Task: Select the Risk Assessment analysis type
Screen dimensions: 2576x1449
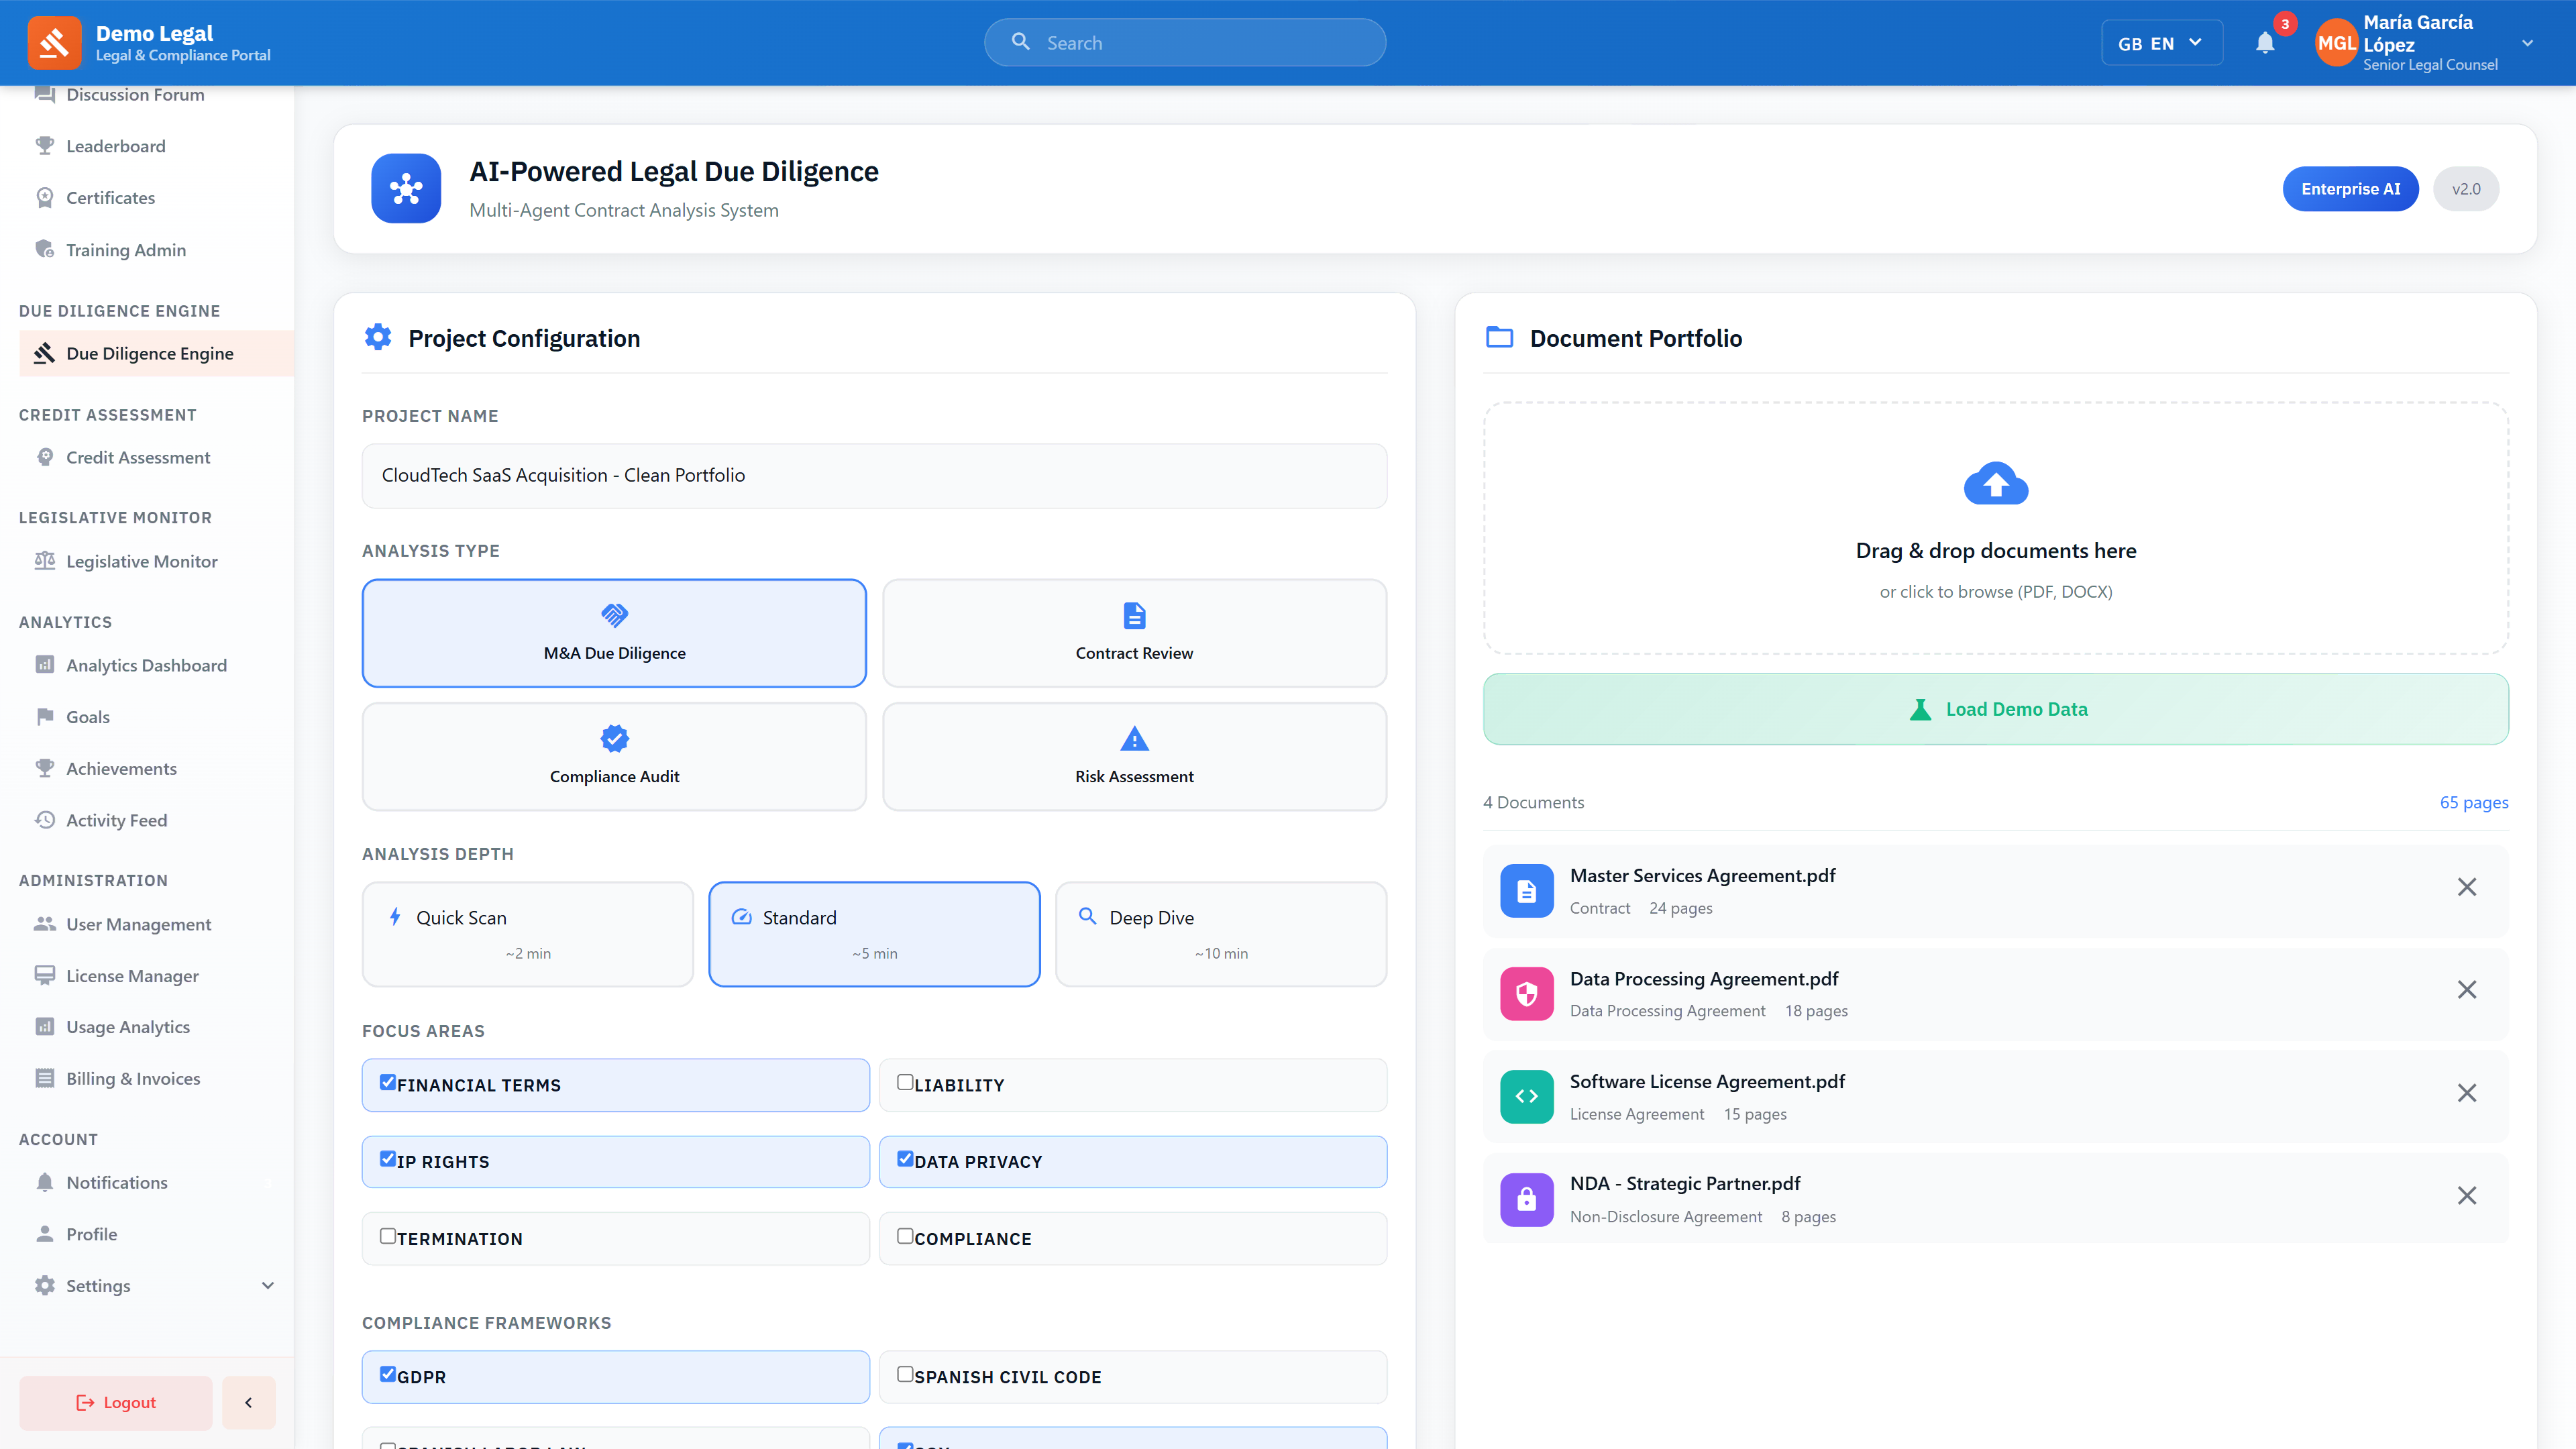Action: [1133, 756]
